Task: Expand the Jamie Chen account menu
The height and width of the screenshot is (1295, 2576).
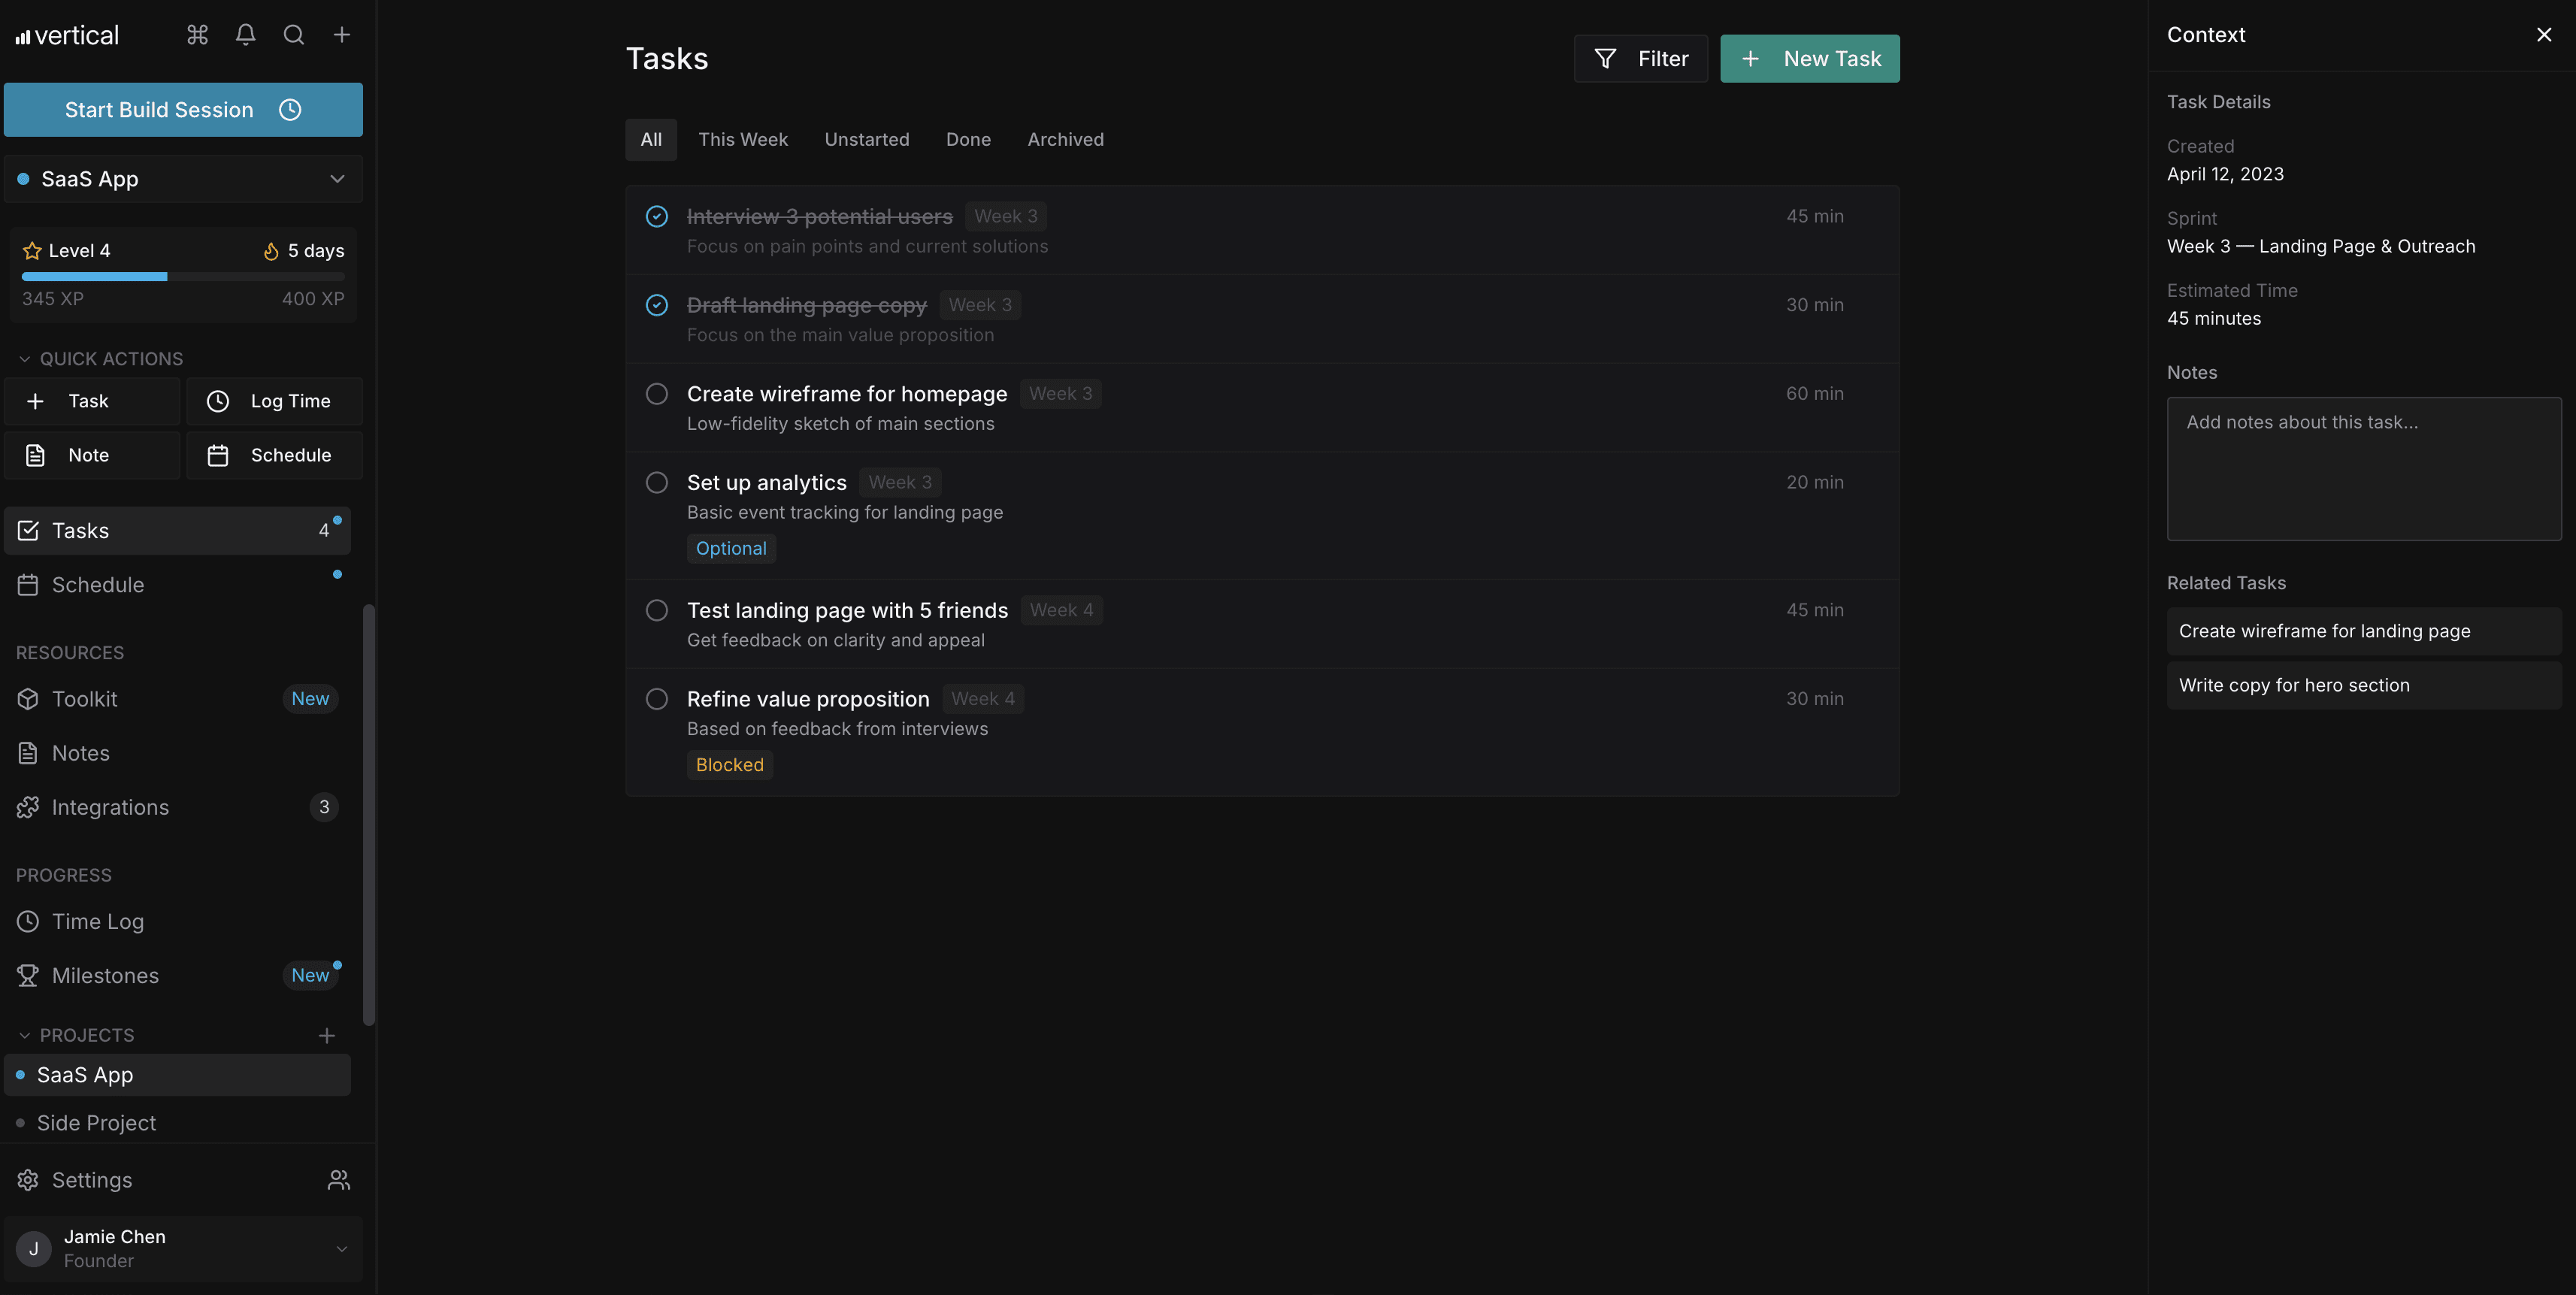Action: pyautogui.click(x=183, y=1249)
